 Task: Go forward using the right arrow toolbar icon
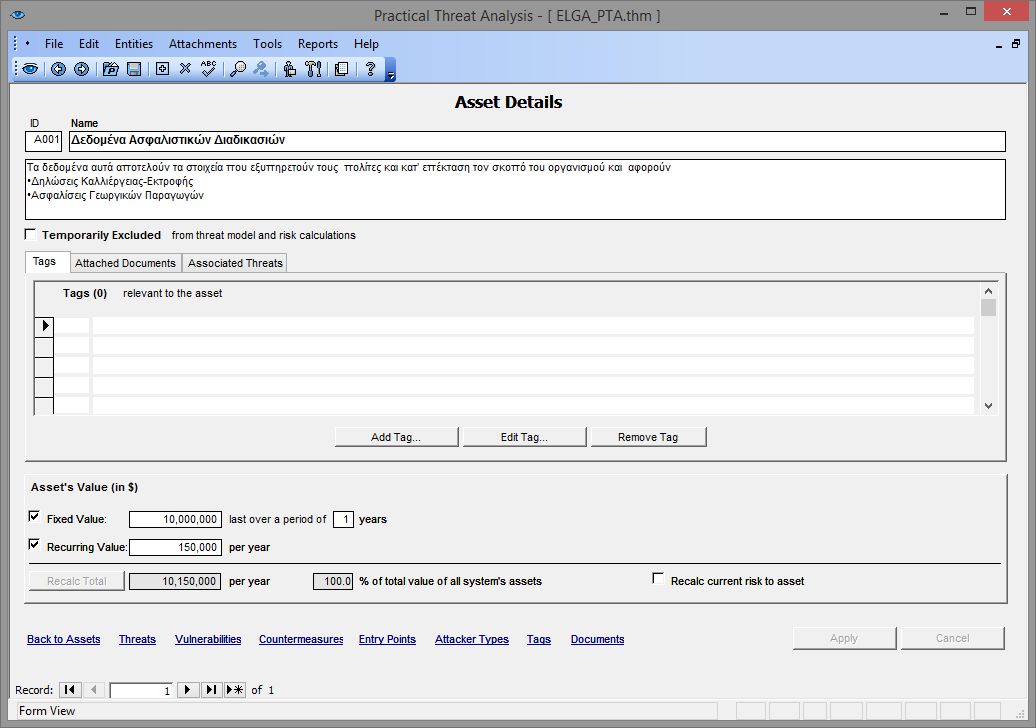[81, 69]
